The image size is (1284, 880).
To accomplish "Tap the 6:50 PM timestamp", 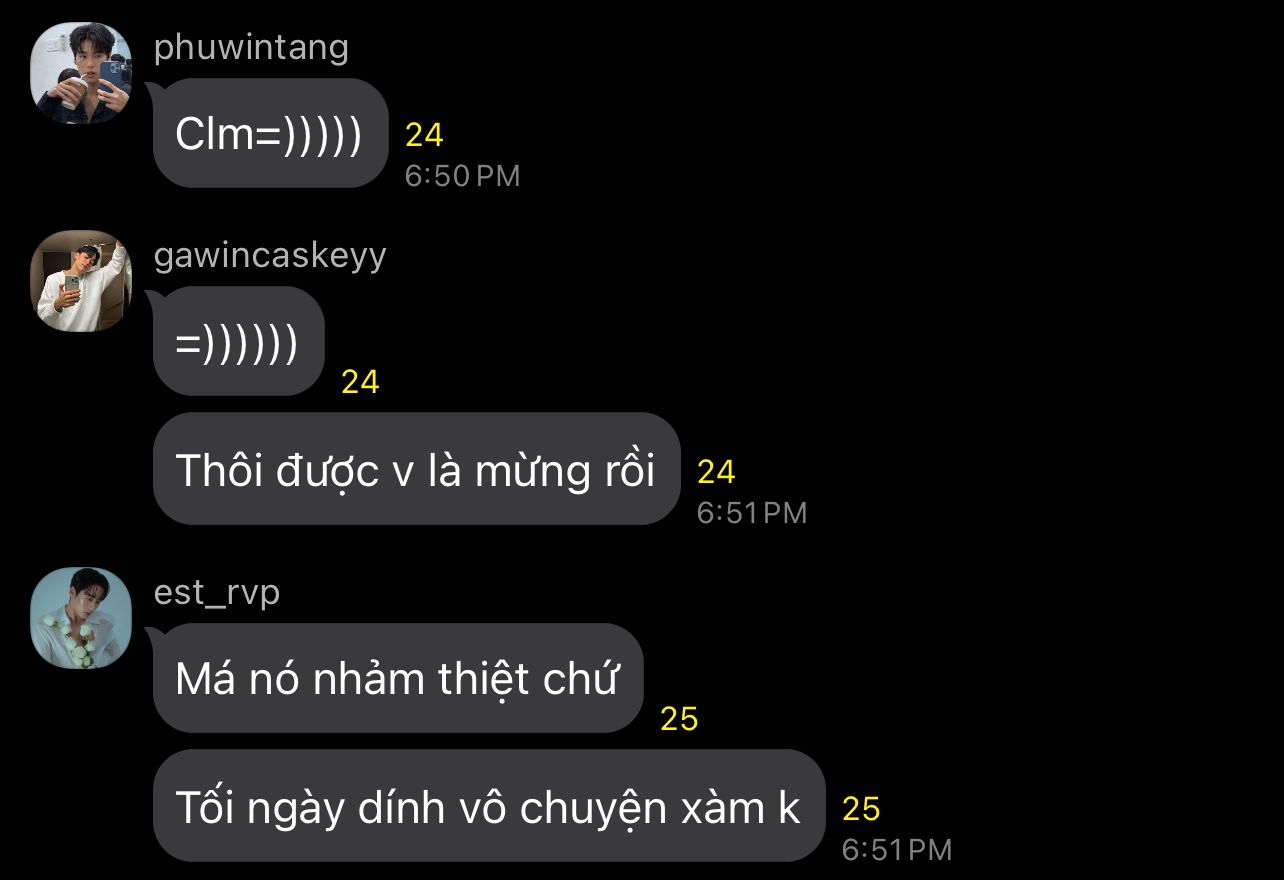I will (462, 176).
